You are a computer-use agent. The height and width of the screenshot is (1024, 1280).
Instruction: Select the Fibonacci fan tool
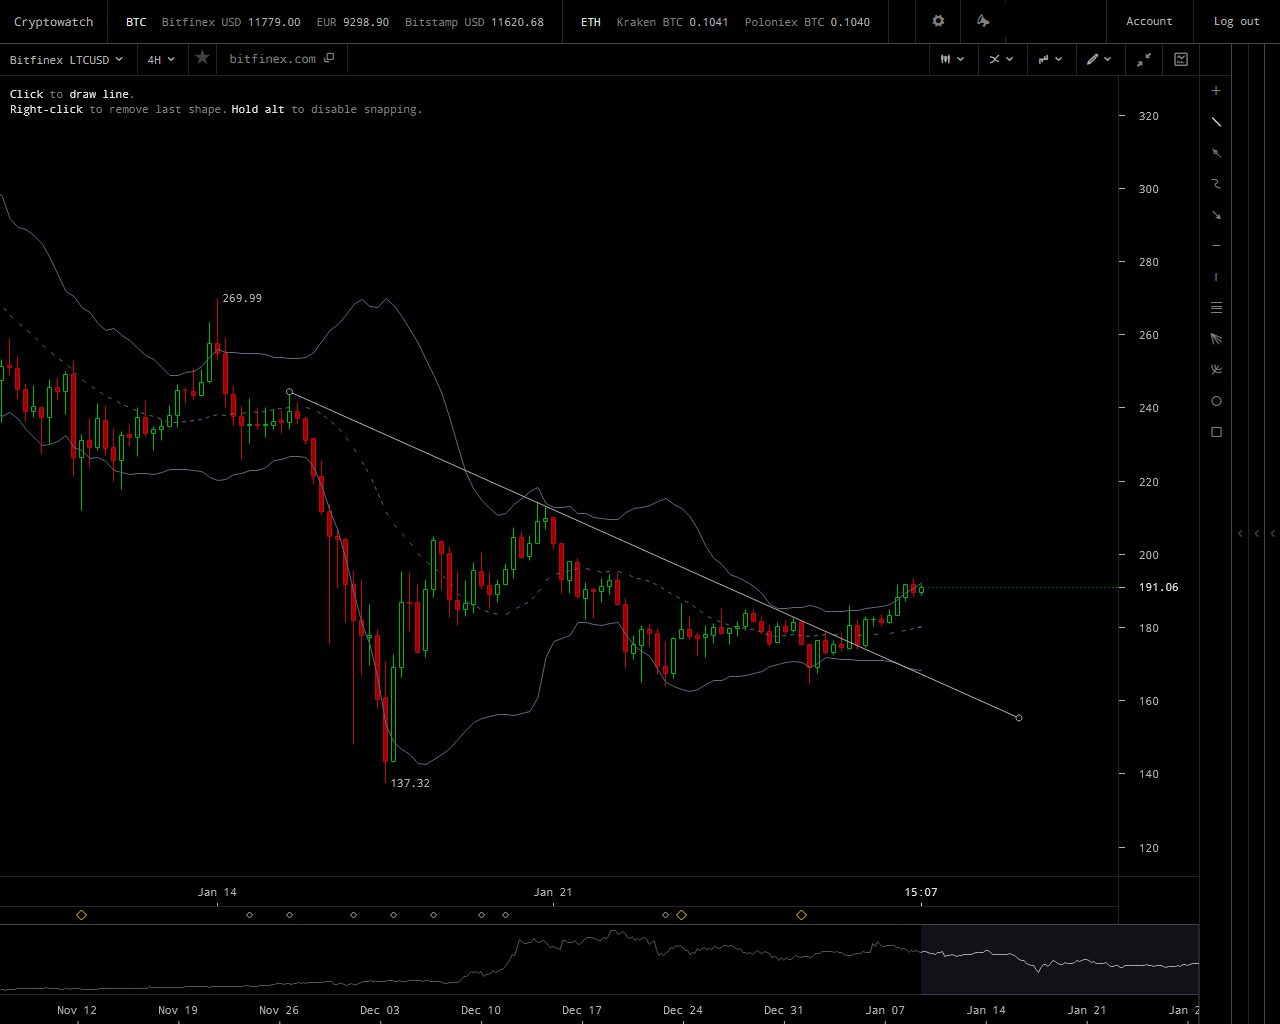[x=1216, y=339]
